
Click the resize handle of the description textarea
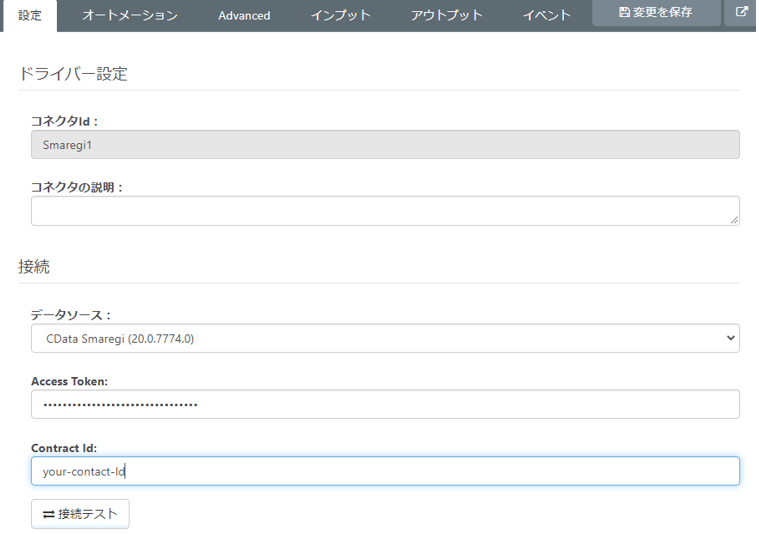coord(734,220)
